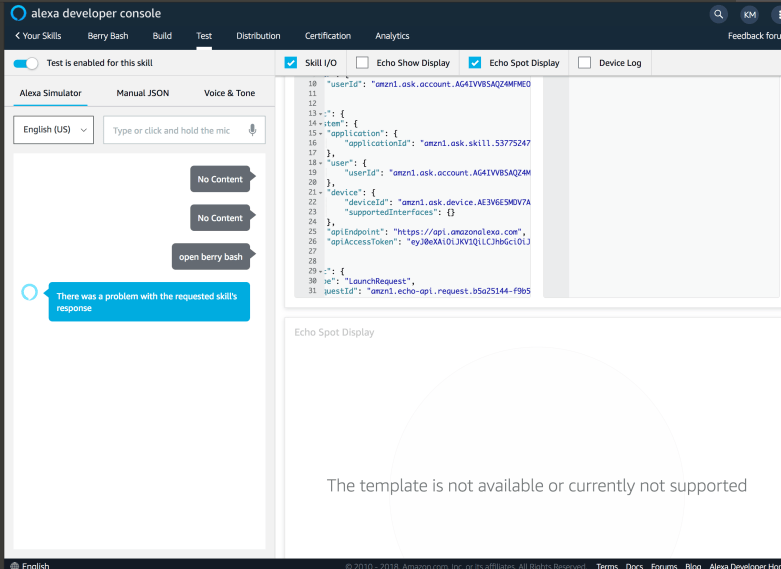Viewport: 781px width, 569px height.
Task: Open the Forums footer link
Action: pos(664,566)
